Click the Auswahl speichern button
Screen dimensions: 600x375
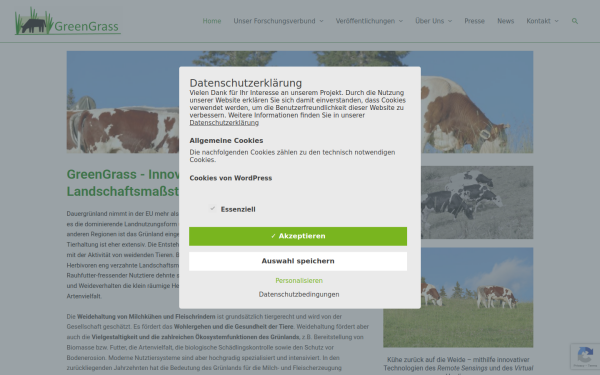pyautogui.click(x=298, y=261)
